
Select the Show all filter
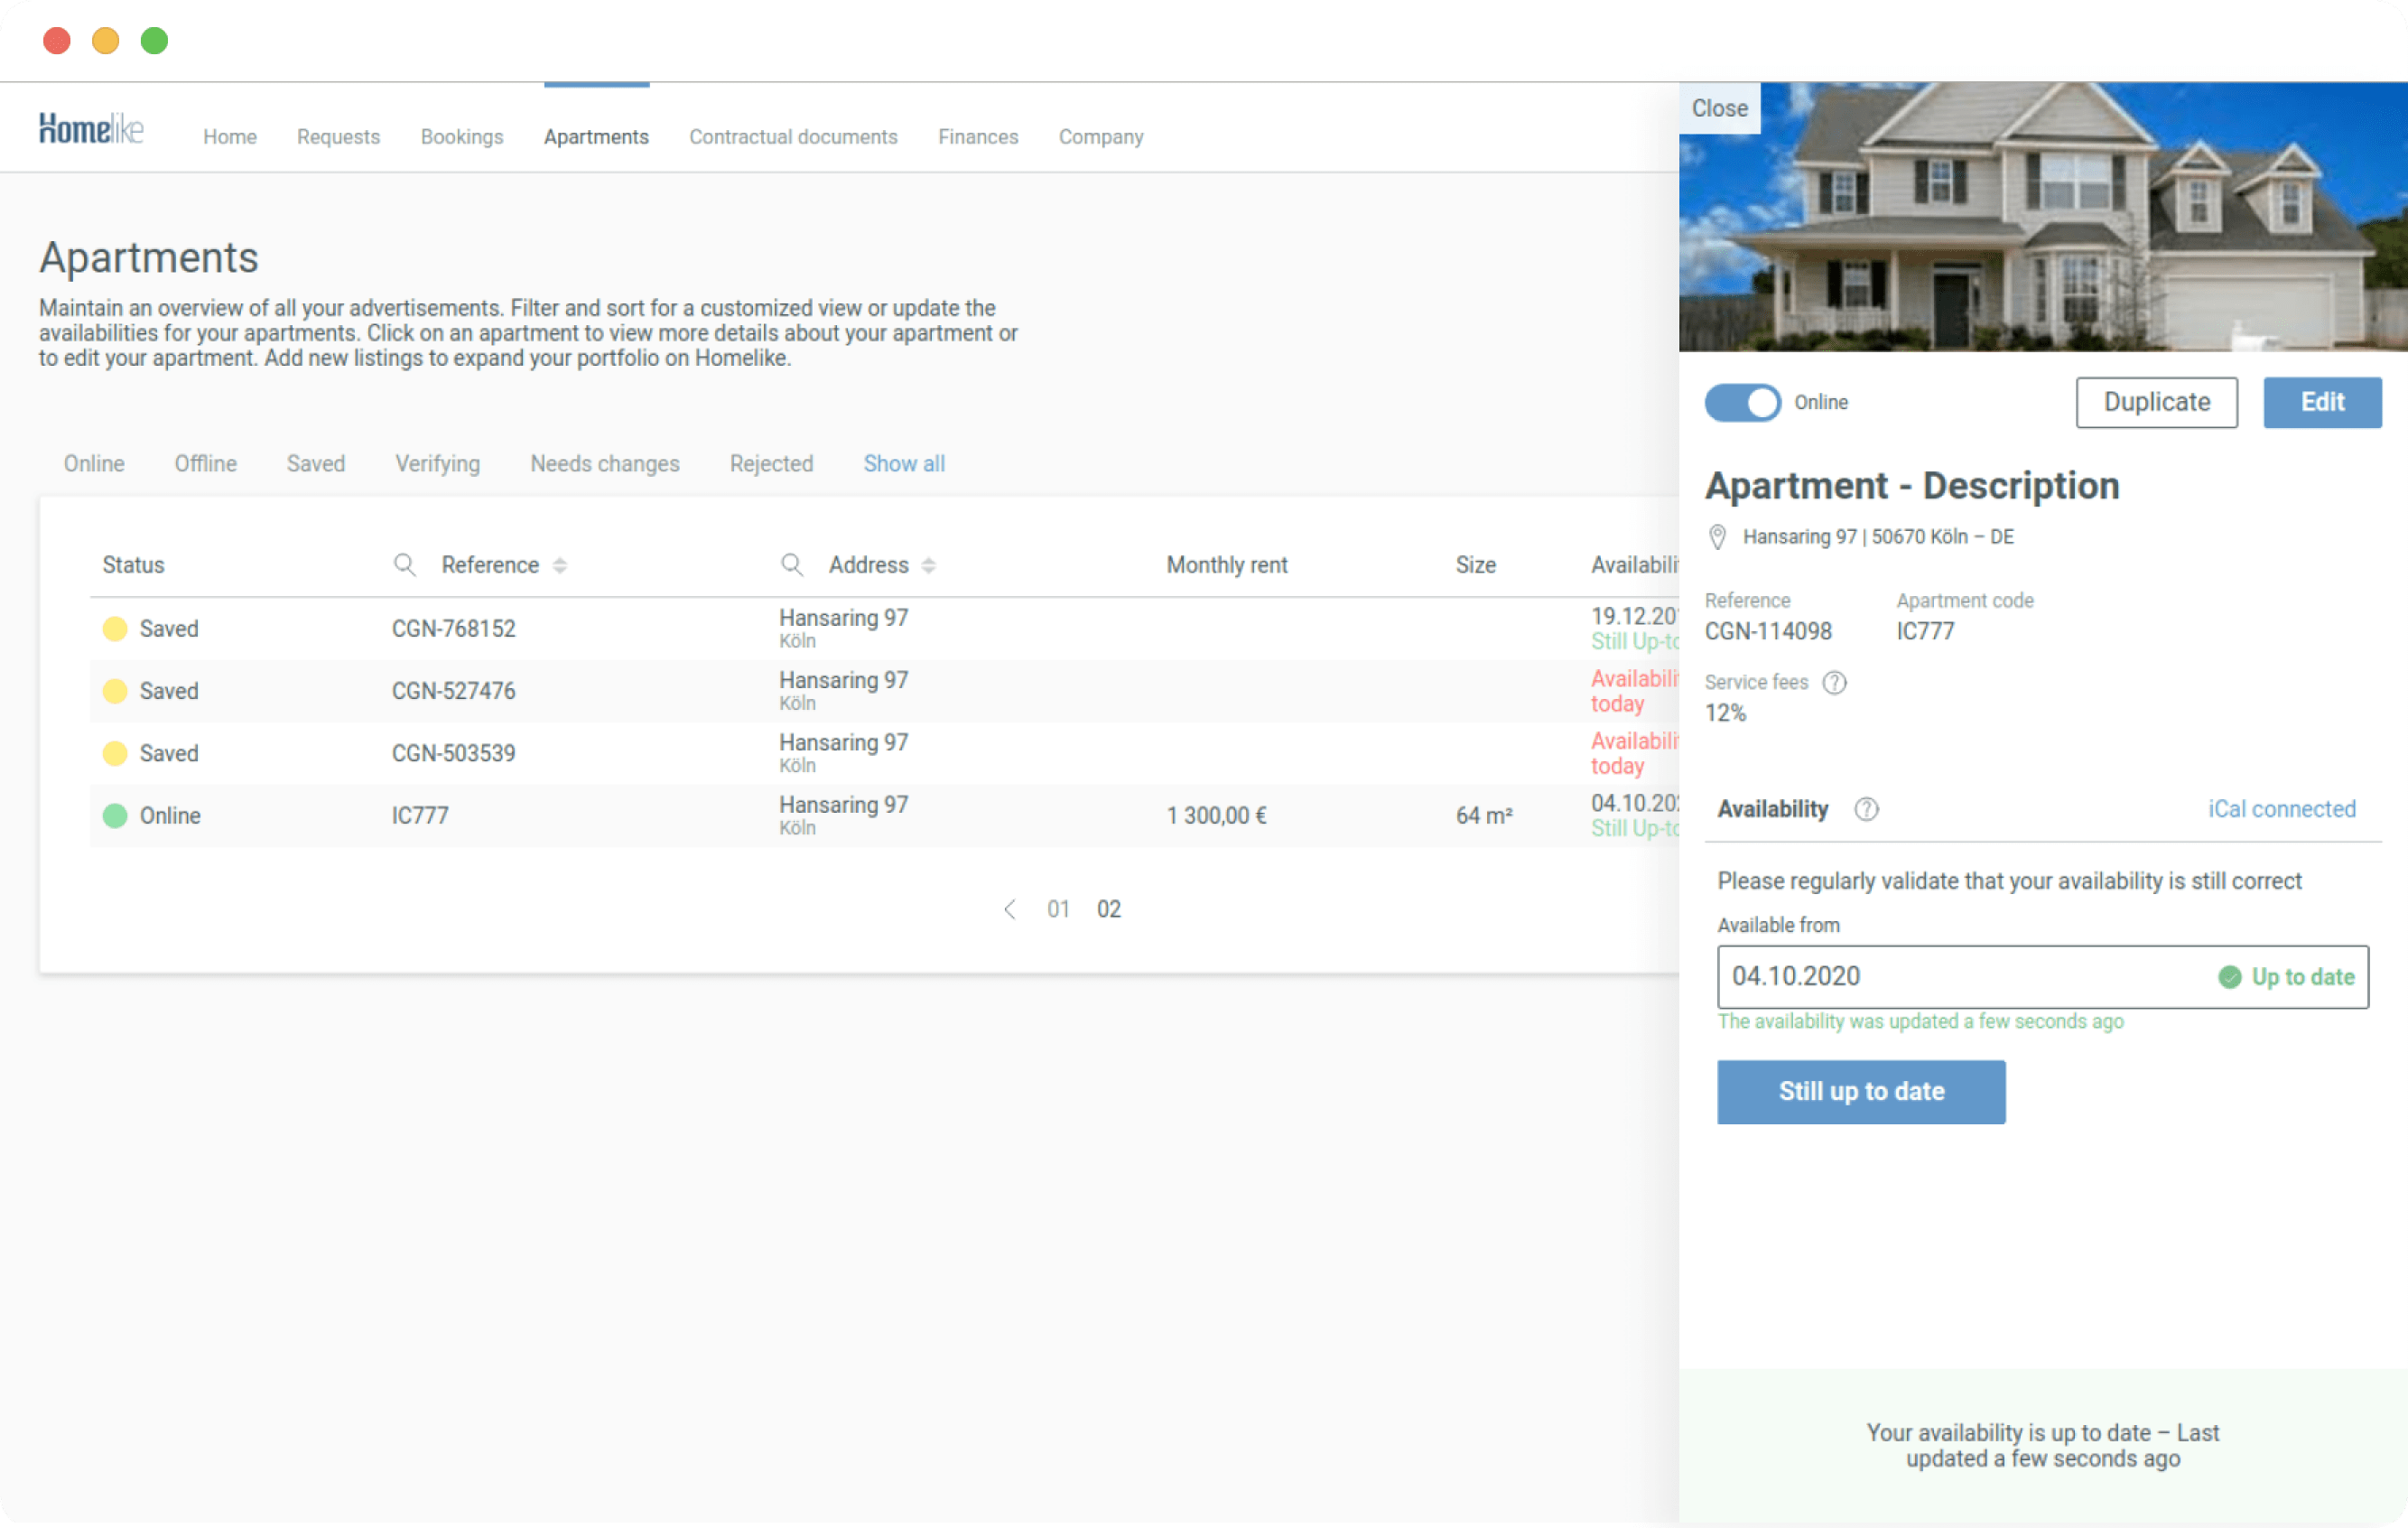pos(903,464)
